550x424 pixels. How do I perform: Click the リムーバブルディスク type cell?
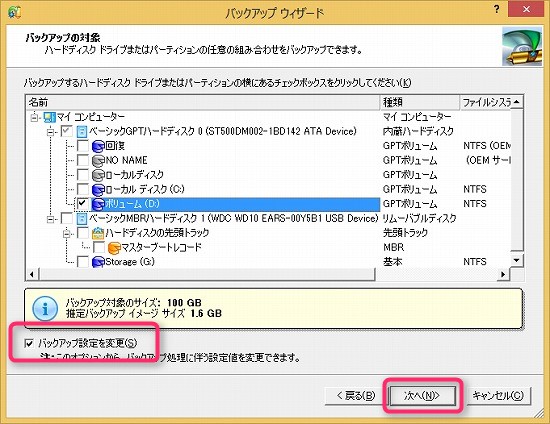[x=419, y=218]
